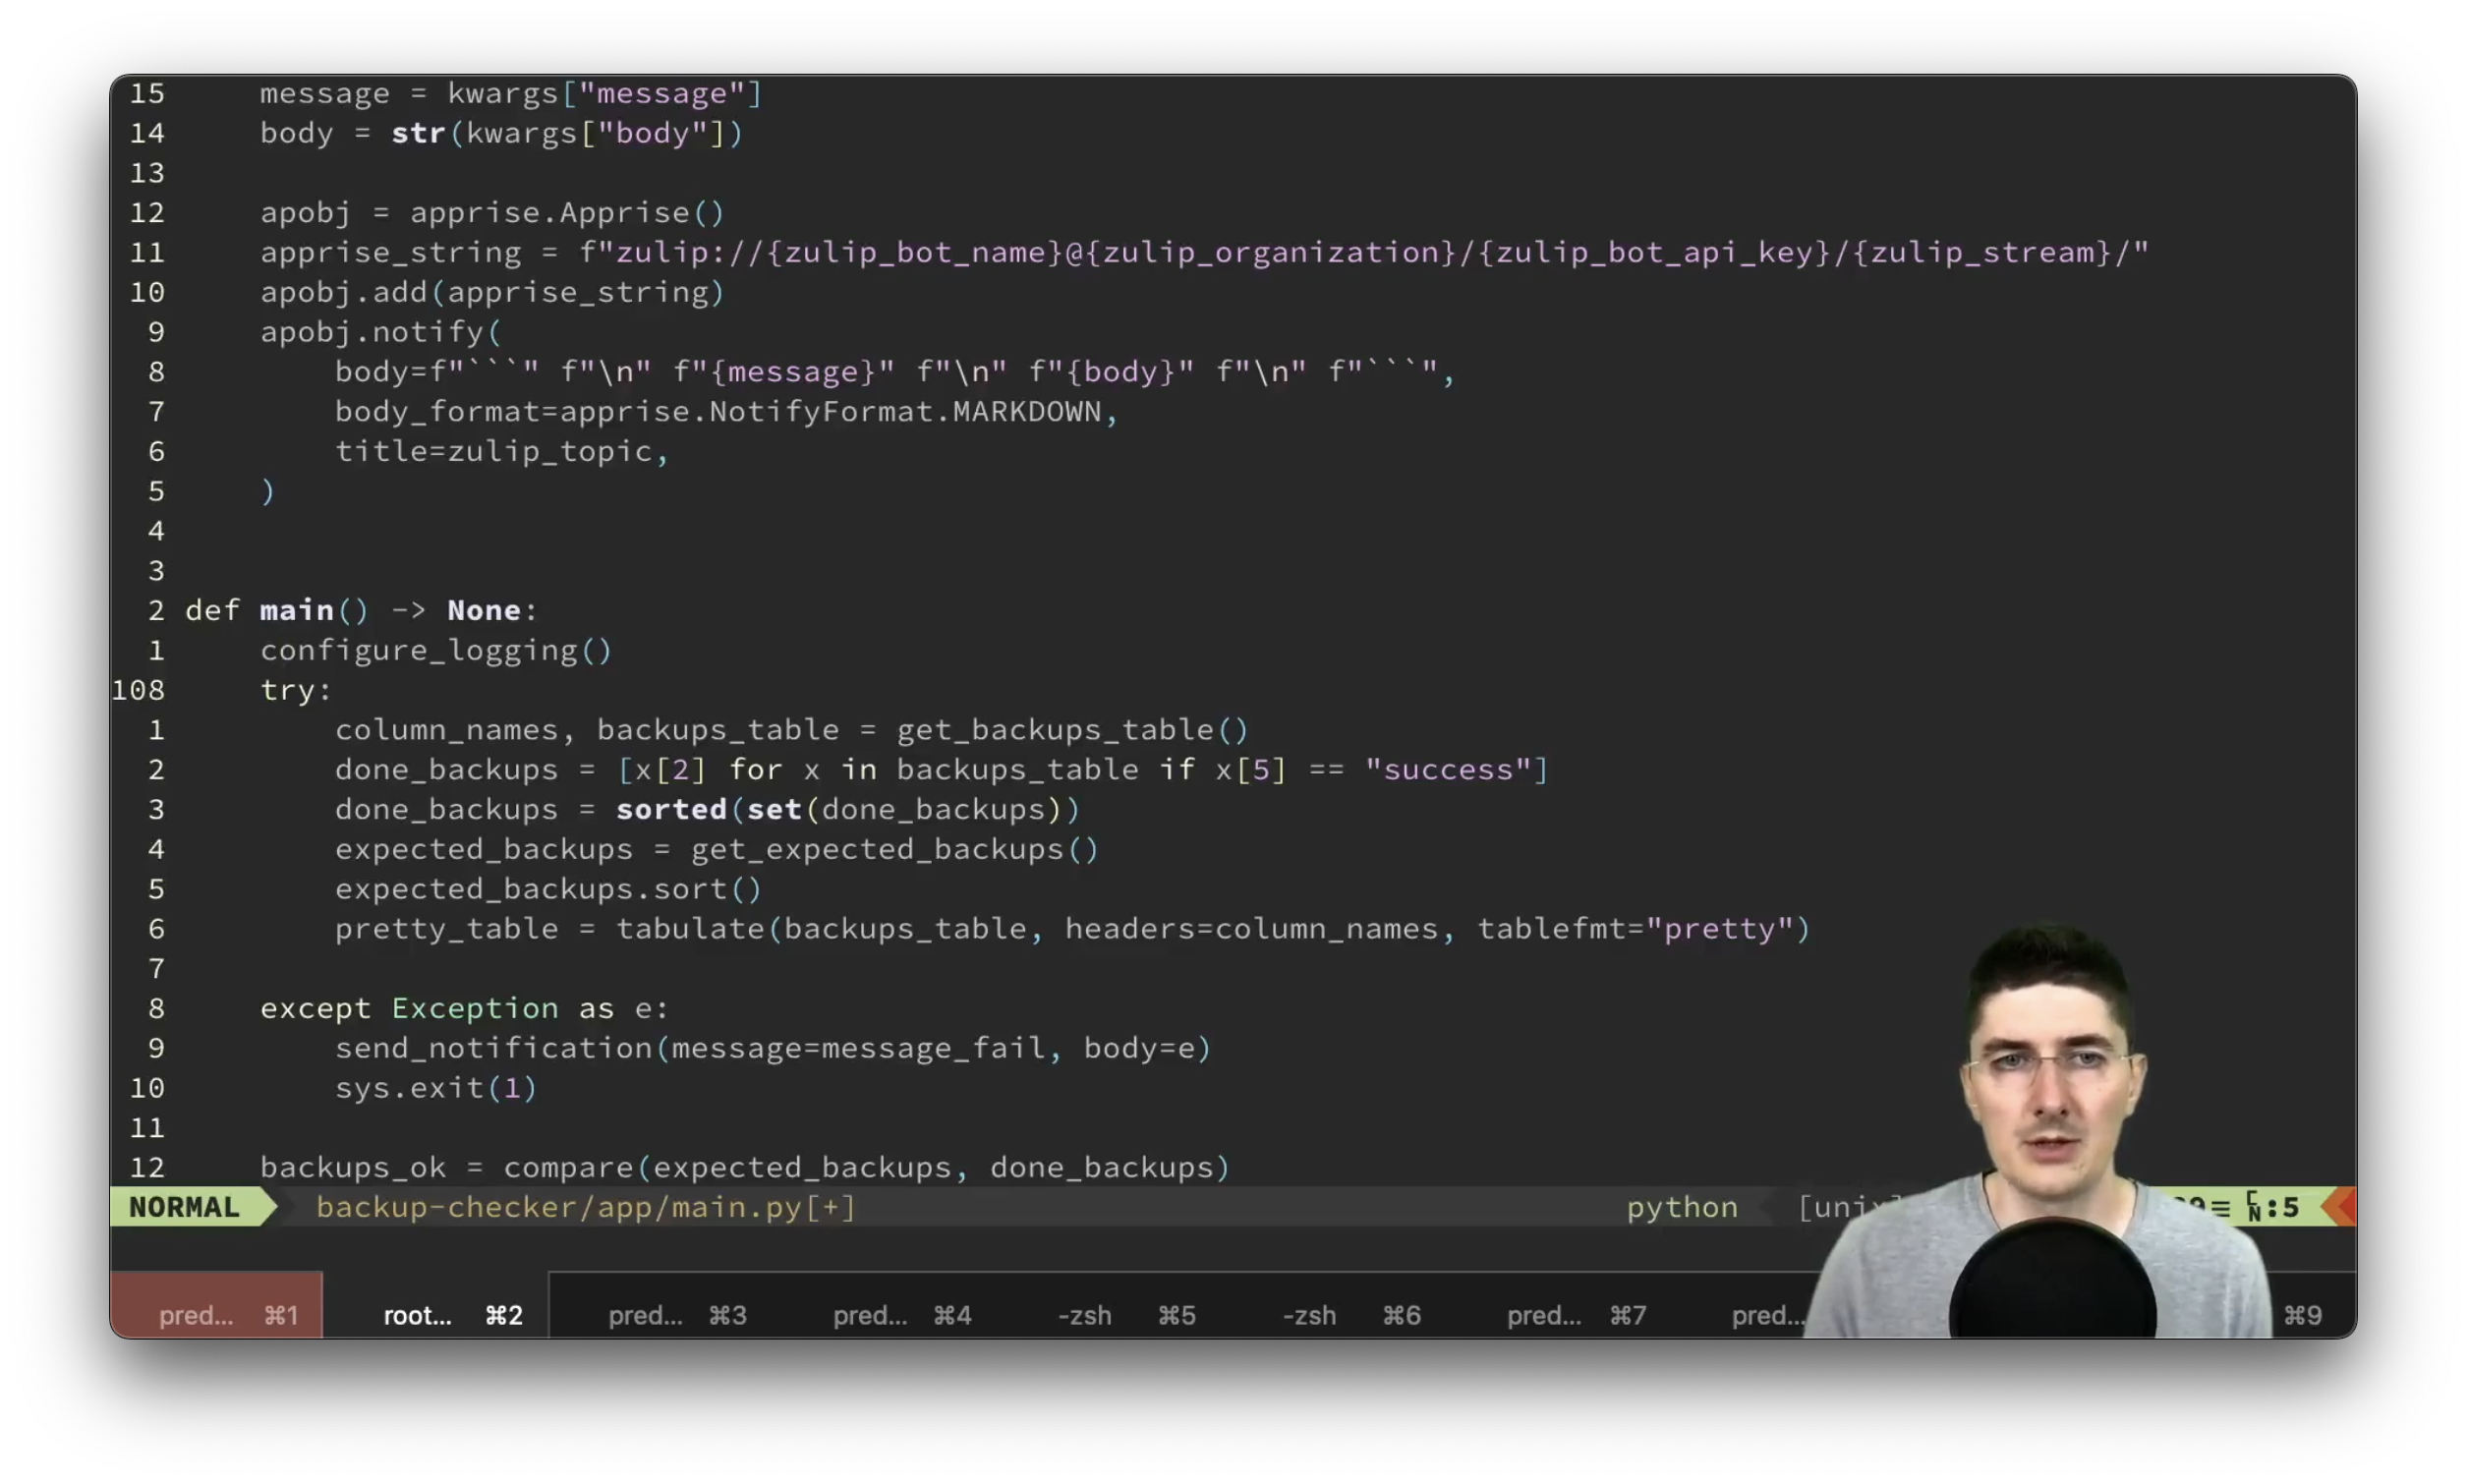Click 'send_notification(message=message_fail' line
The image size is (2467, 1484).
click(x=773, y=1048)
